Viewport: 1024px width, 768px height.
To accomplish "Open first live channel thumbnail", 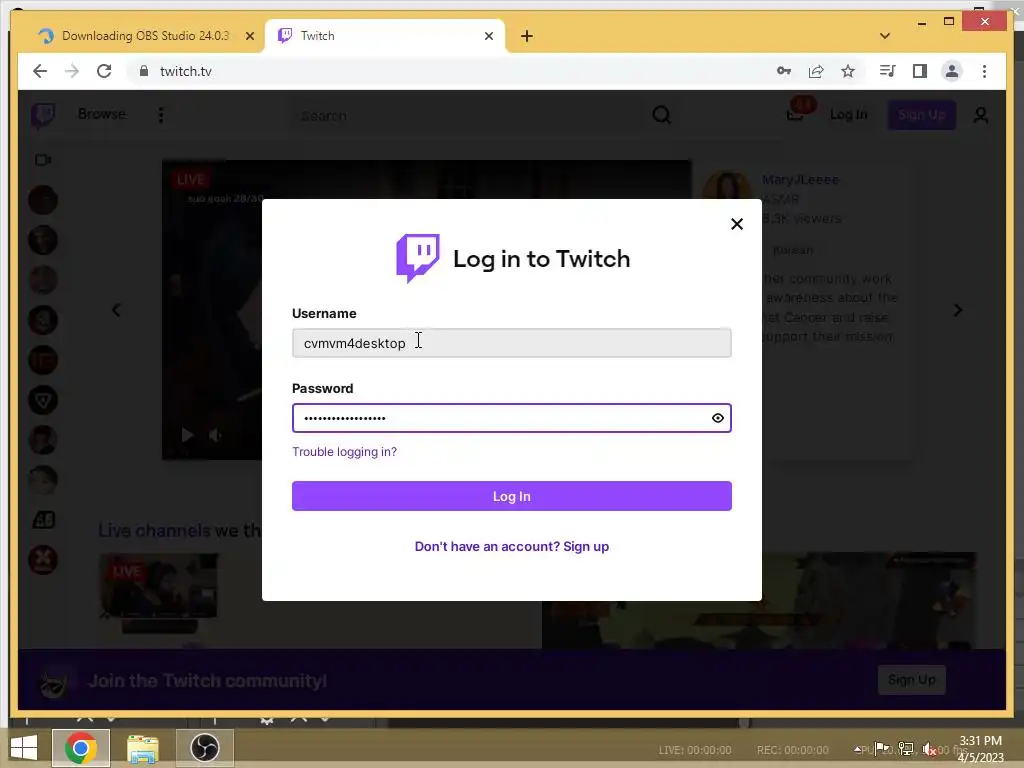I will coord(158,586).
